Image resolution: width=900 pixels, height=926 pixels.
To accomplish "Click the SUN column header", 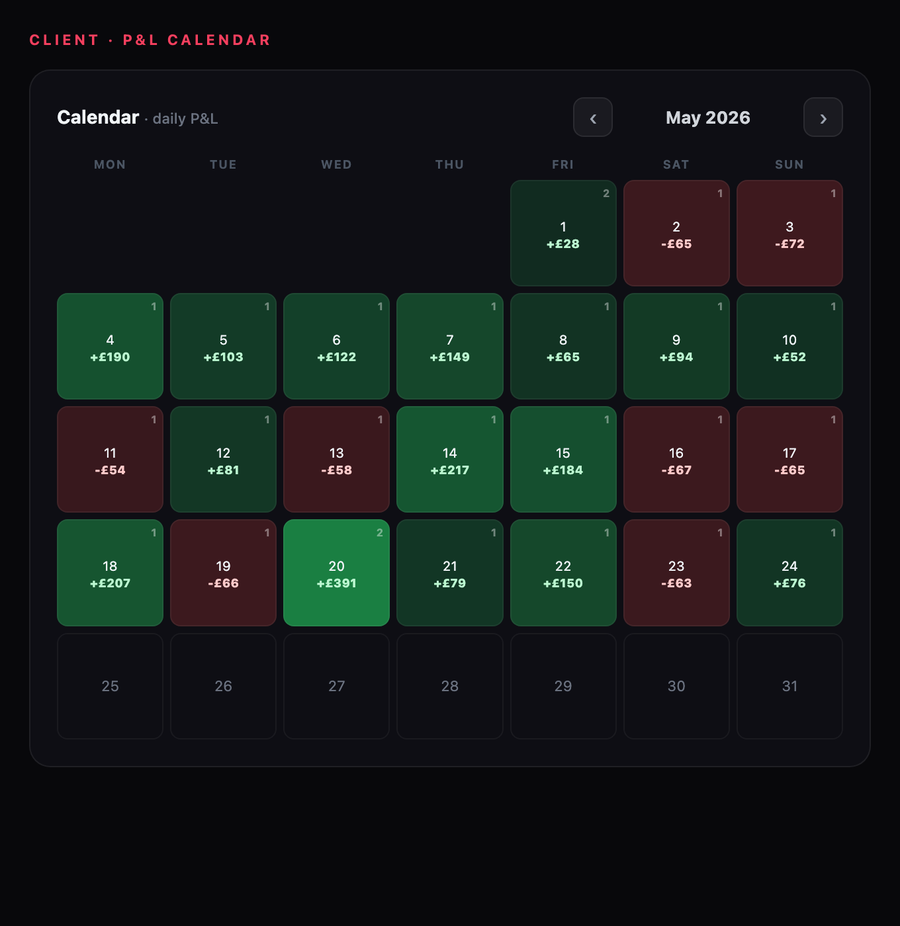I will [x=790, y=164].
